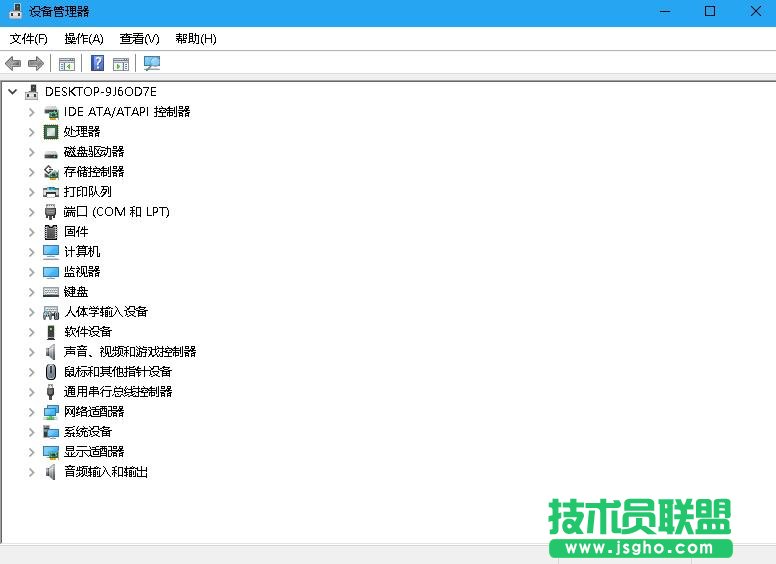The image size is (776, 564).
Task: Click the blue Help toolbar icon
Action: [x=97, y=64]
